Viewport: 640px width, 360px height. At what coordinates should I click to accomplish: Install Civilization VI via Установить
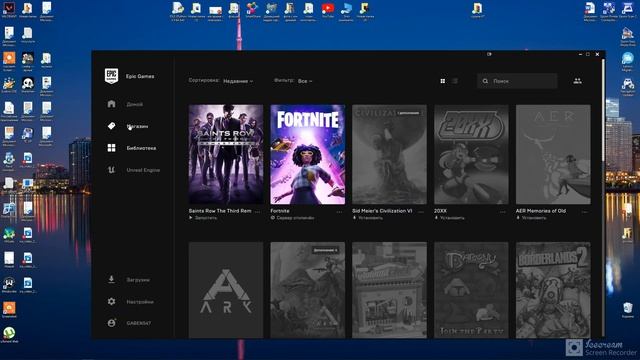point(367,218)
